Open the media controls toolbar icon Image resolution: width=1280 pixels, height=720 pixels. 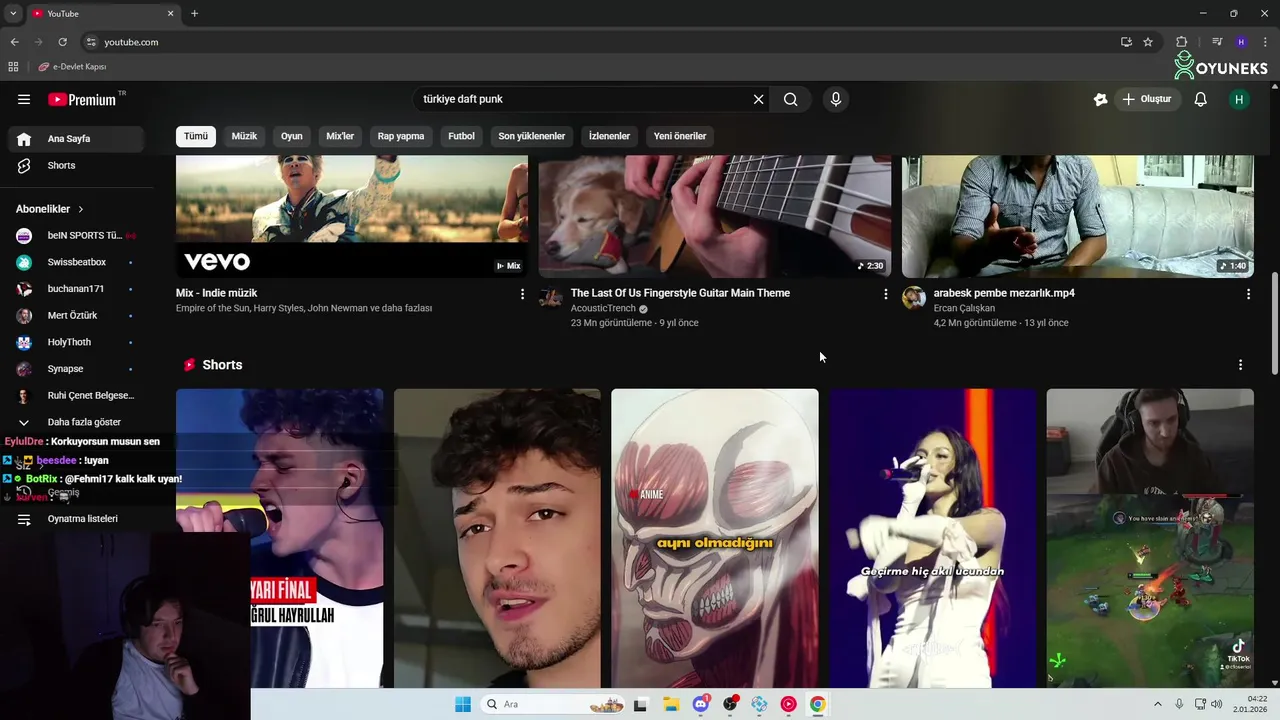1217,42
